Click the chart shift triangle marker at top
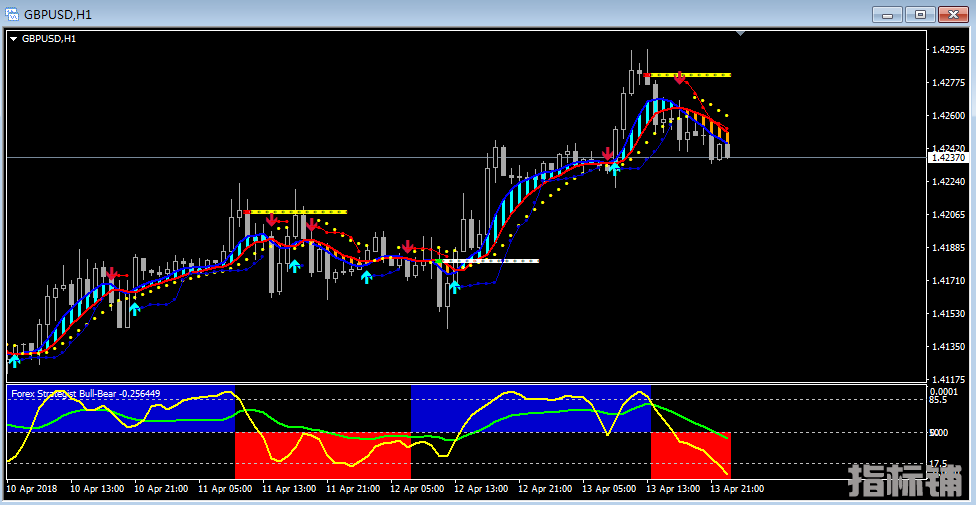This screenshot has width=976, height=505. (x=740, y=33)
